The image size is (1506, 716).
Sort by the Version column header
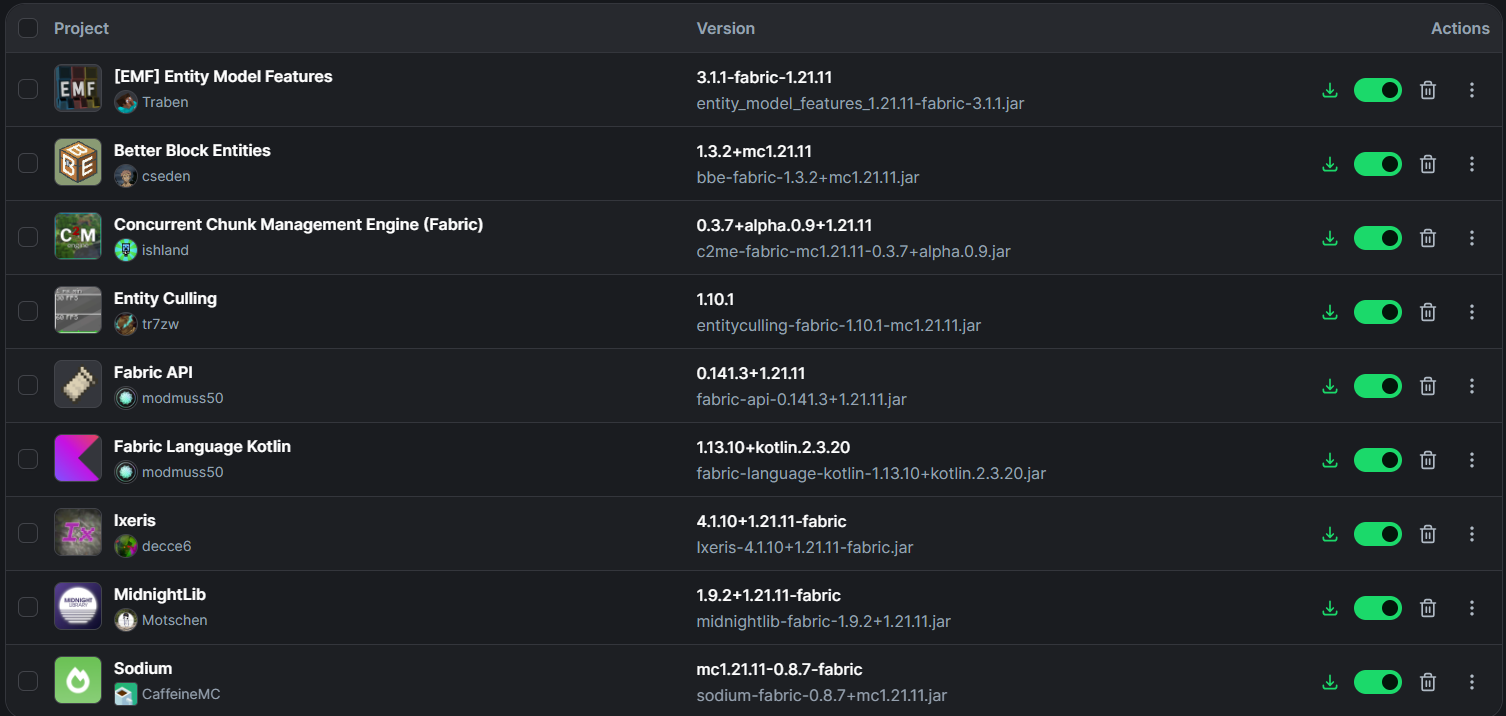pyautogui.click(x=725, y=28)
